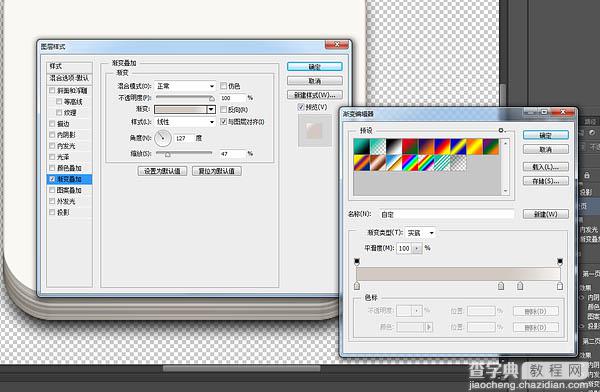Screen dimensions: 600x392
Task: Open the 样式 线性 gradient style dropdown
Action: point(185,122)
